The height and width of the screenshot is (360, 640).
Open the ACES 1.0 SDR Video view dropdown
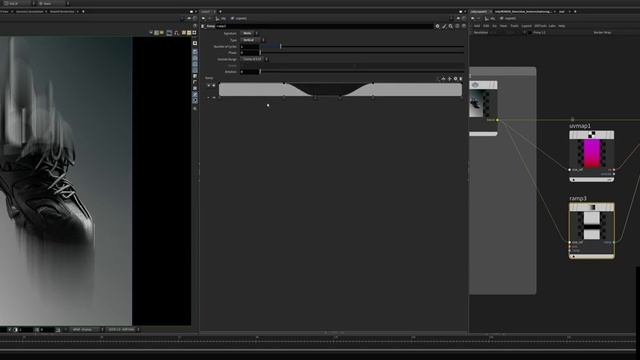click(123, 329)
